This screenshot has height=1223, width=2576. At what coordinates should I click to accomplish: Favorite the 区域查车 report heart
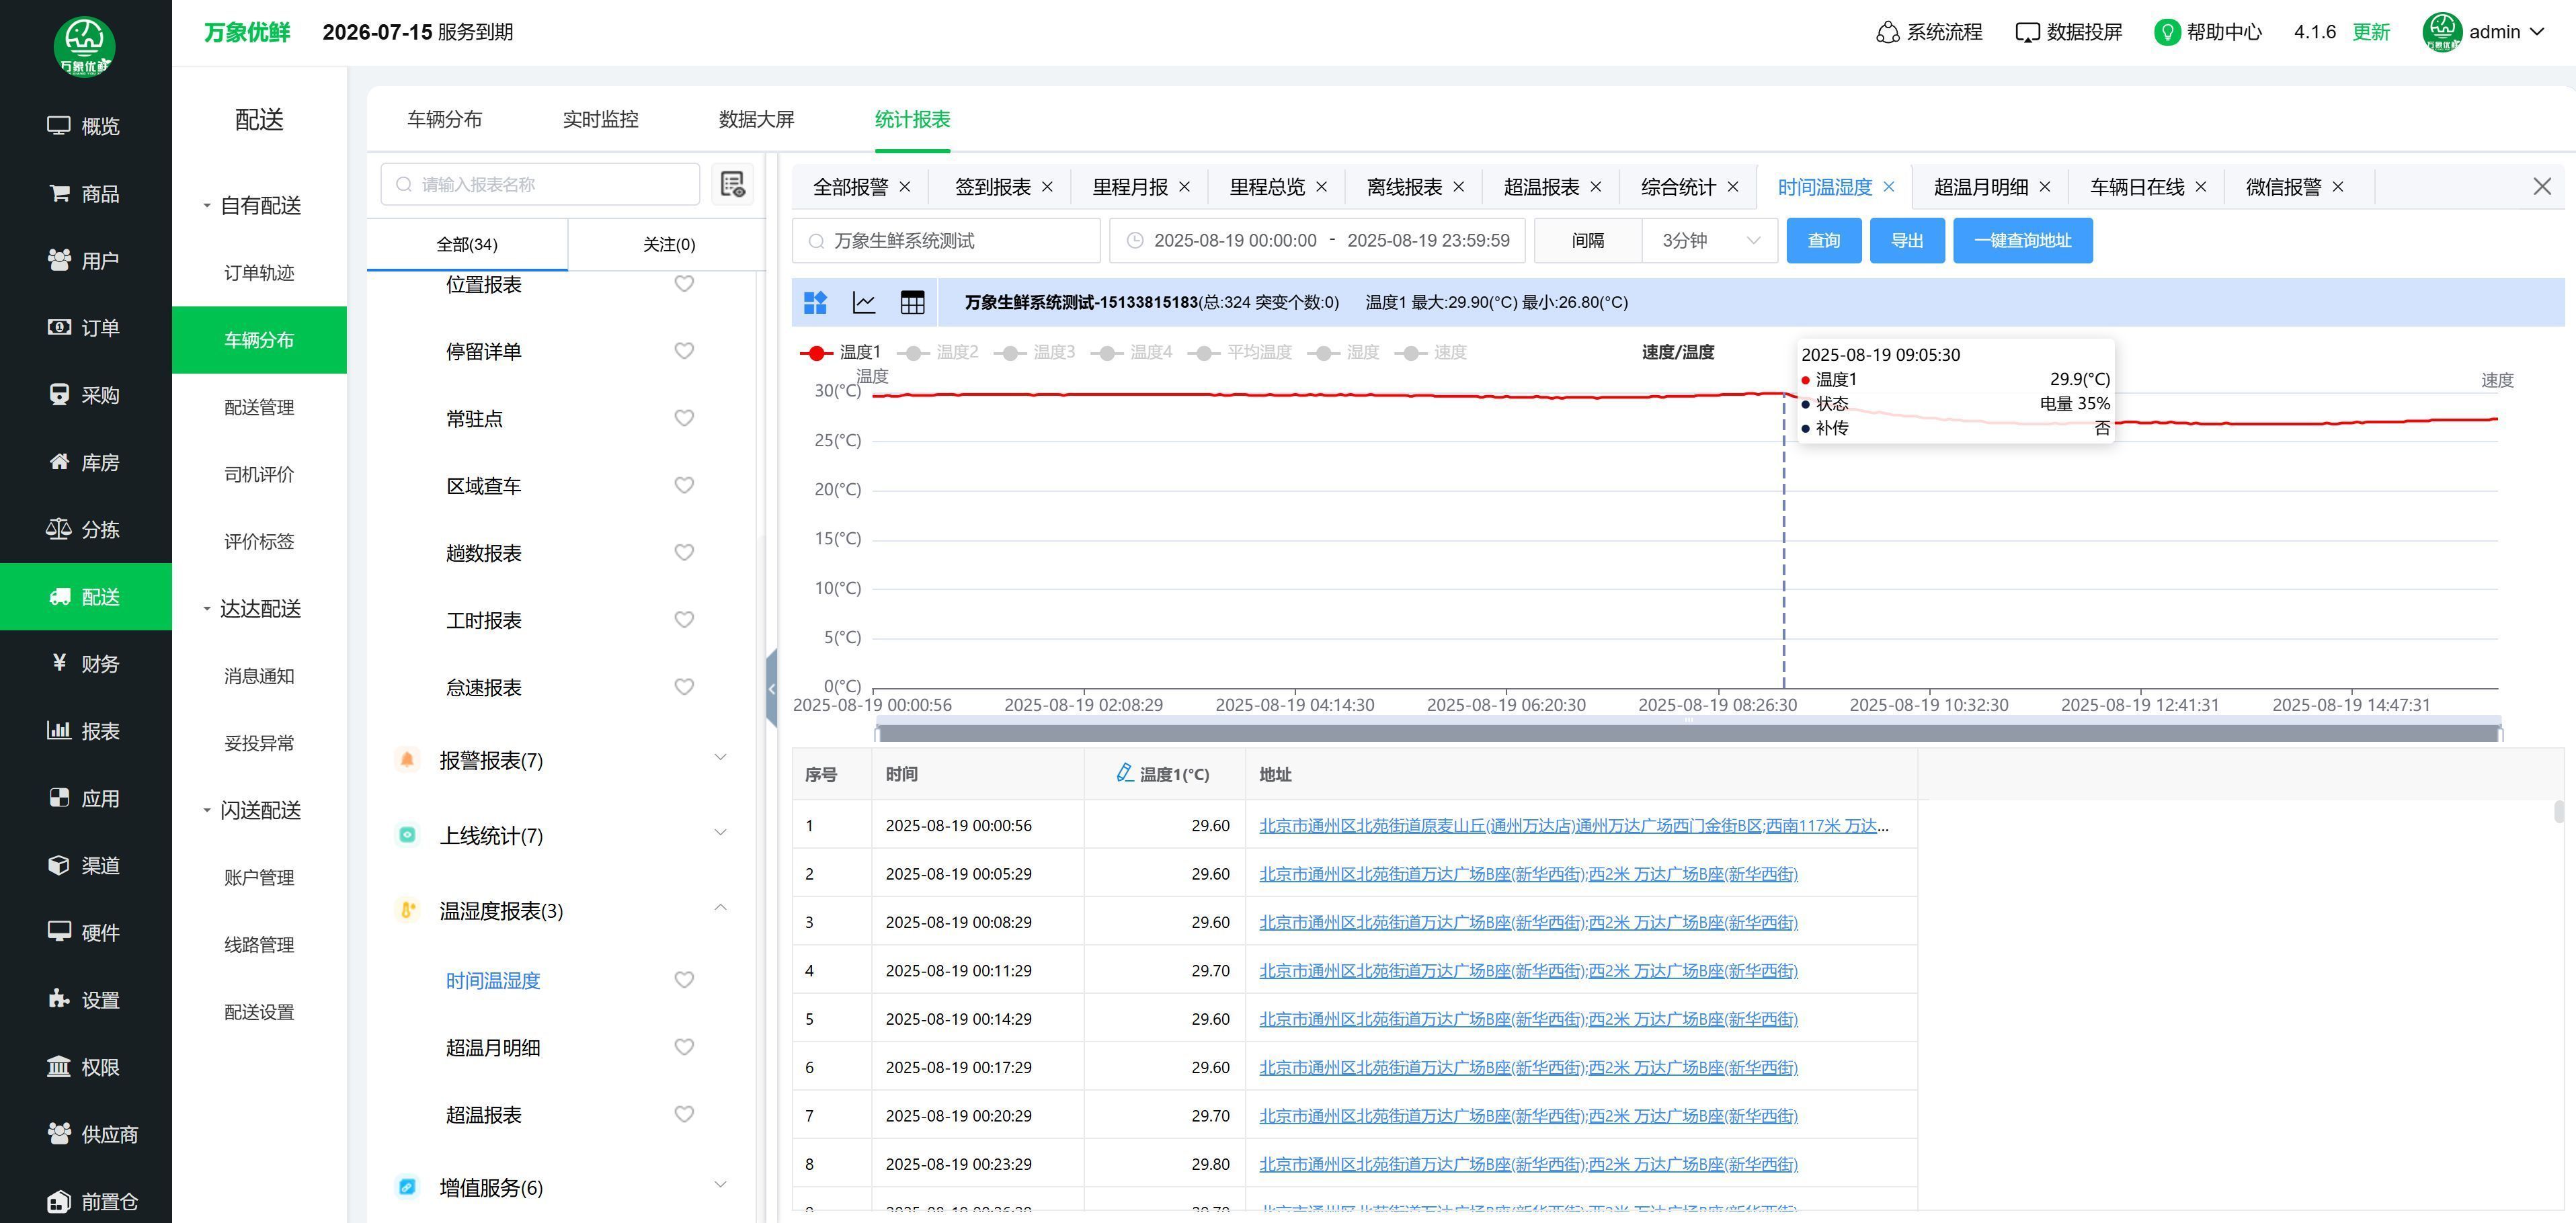pos(684,485)
